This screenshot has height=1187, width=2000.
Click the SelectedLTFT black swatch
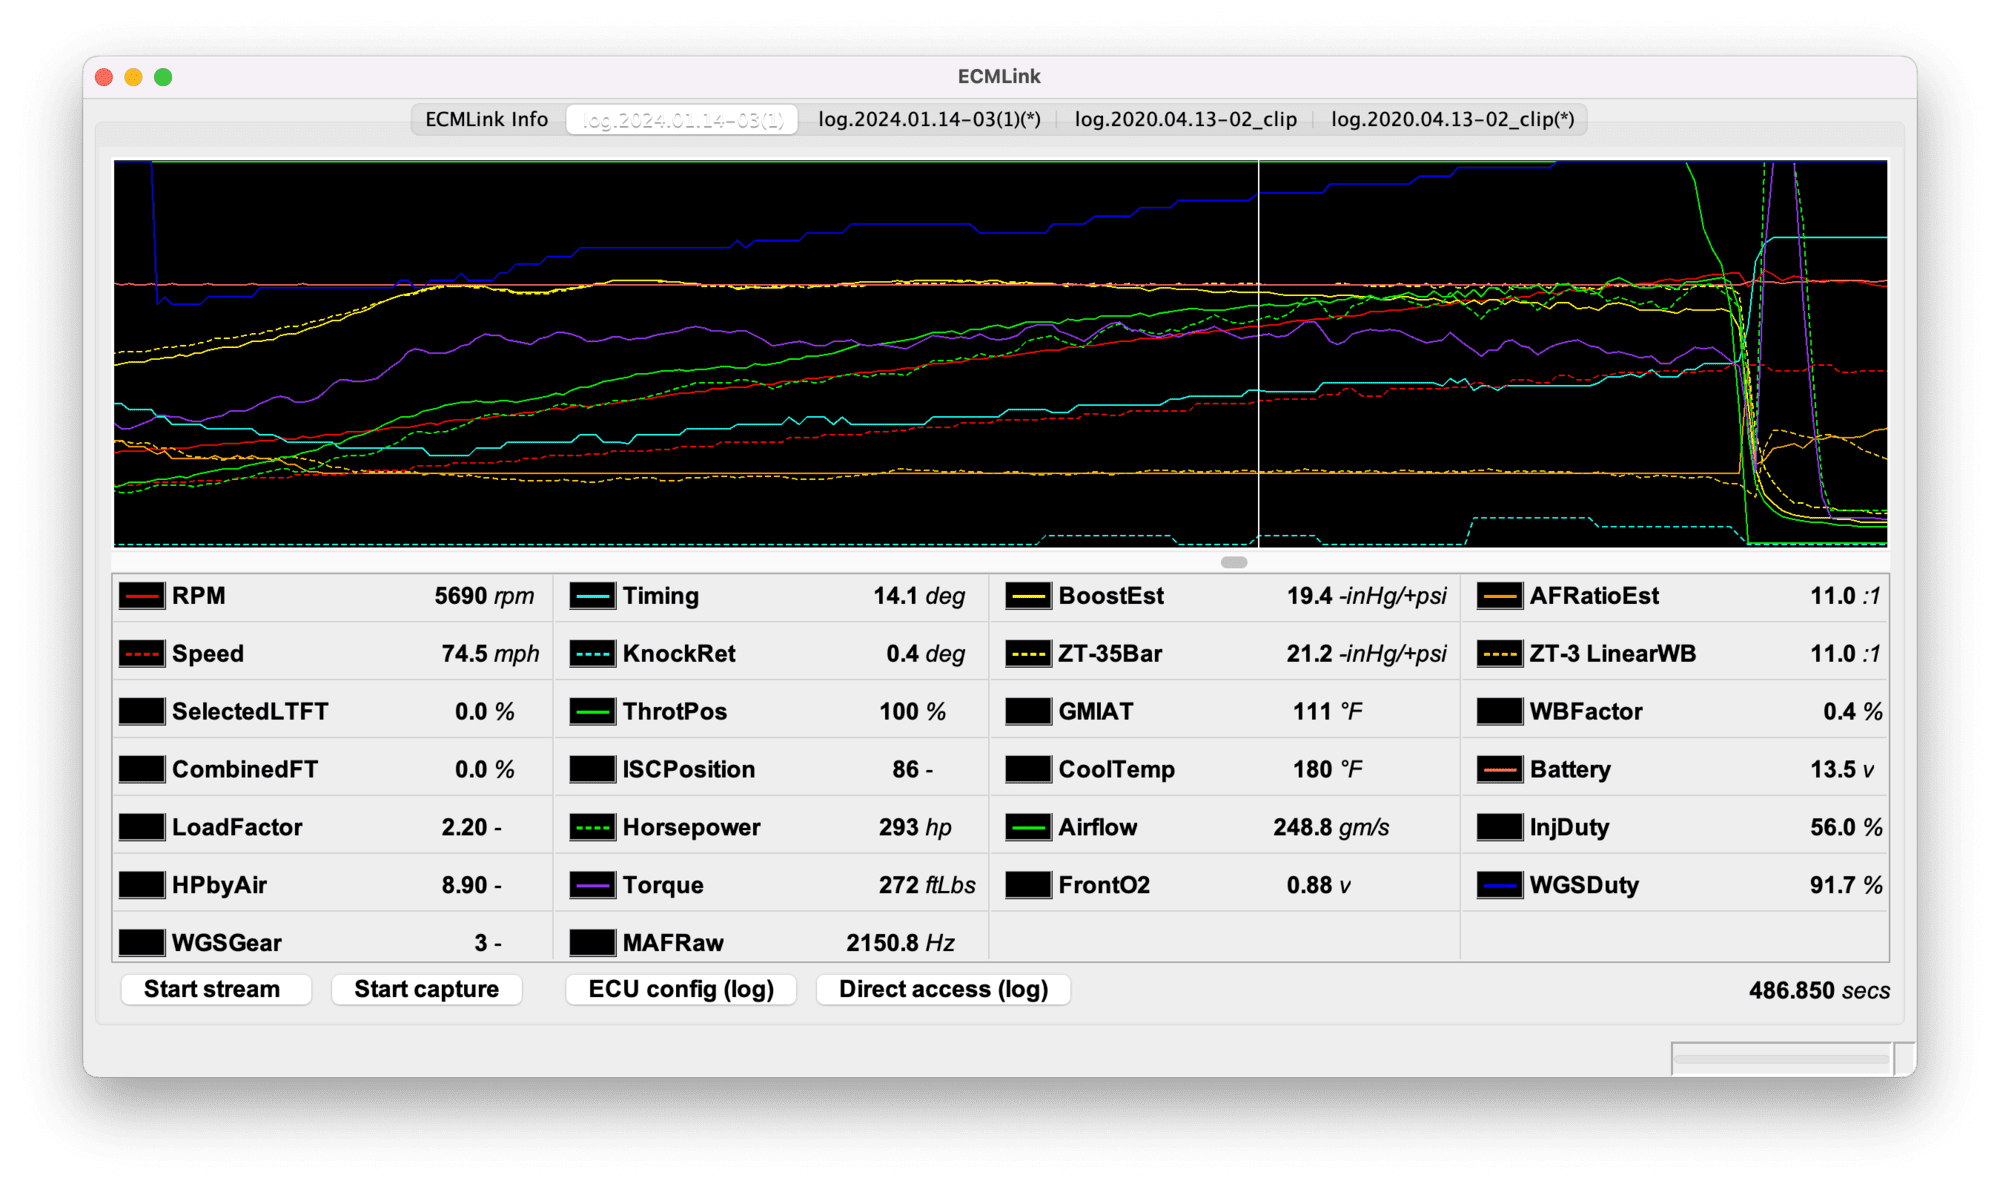click(142, 712)
